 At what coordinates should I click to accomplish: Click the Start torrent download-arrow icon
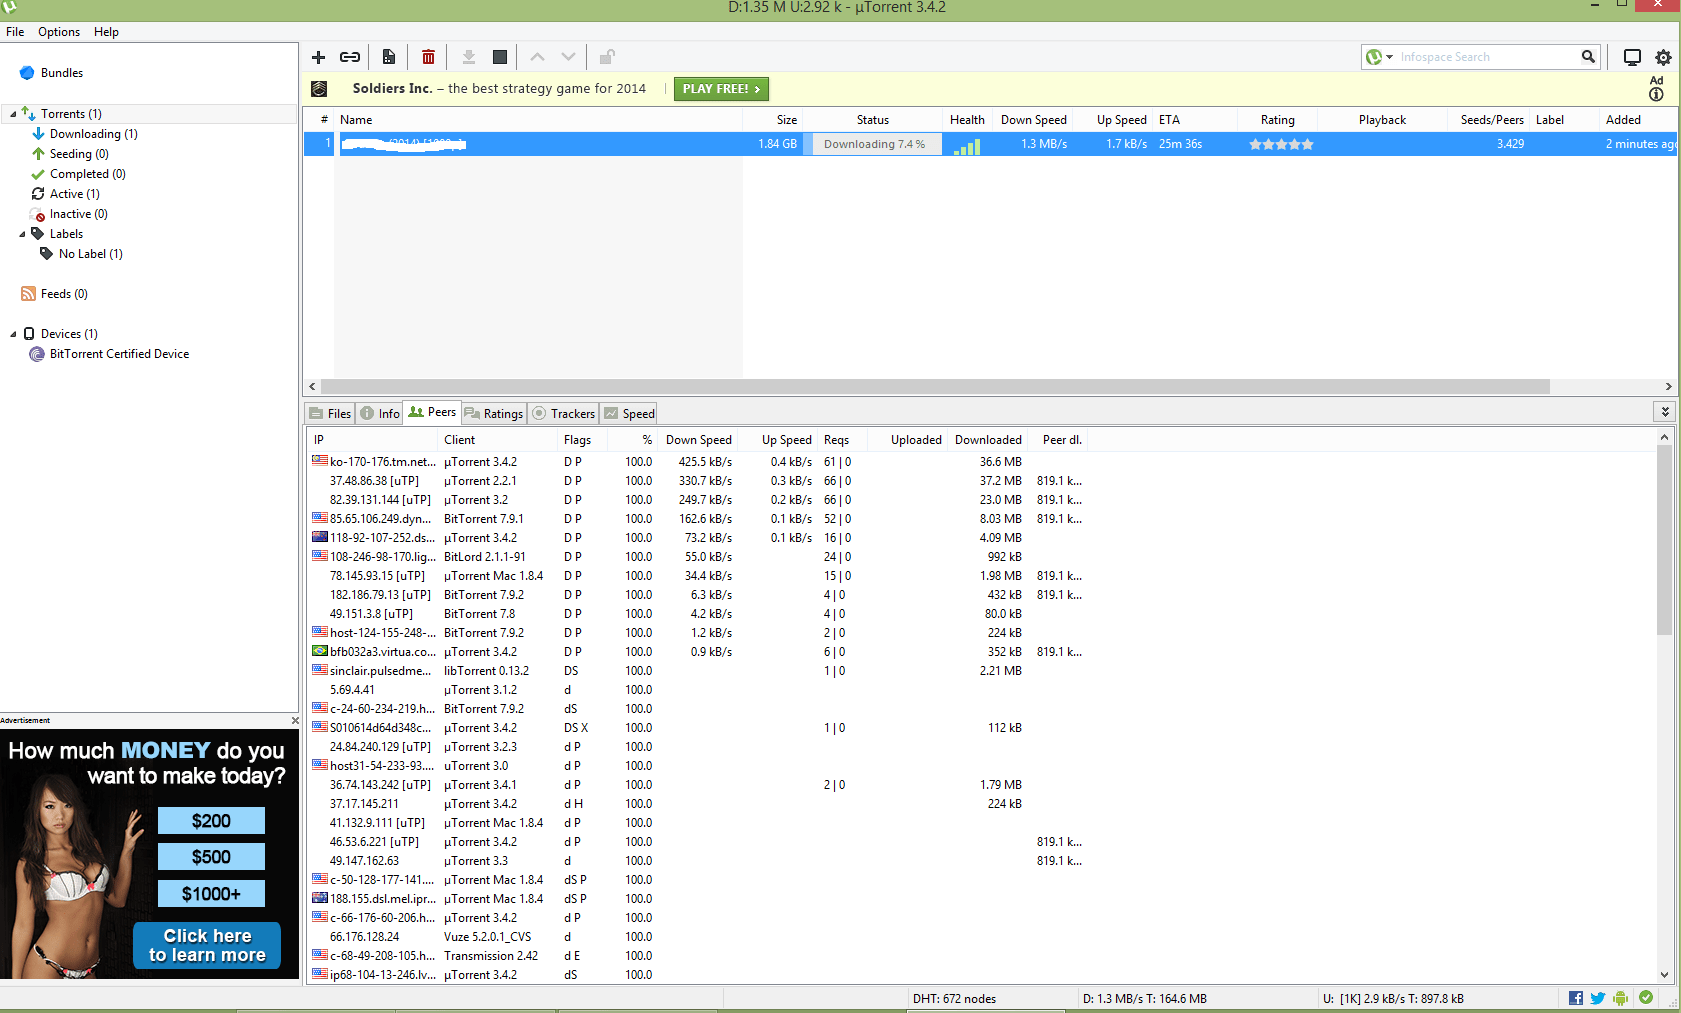(468, 57)
